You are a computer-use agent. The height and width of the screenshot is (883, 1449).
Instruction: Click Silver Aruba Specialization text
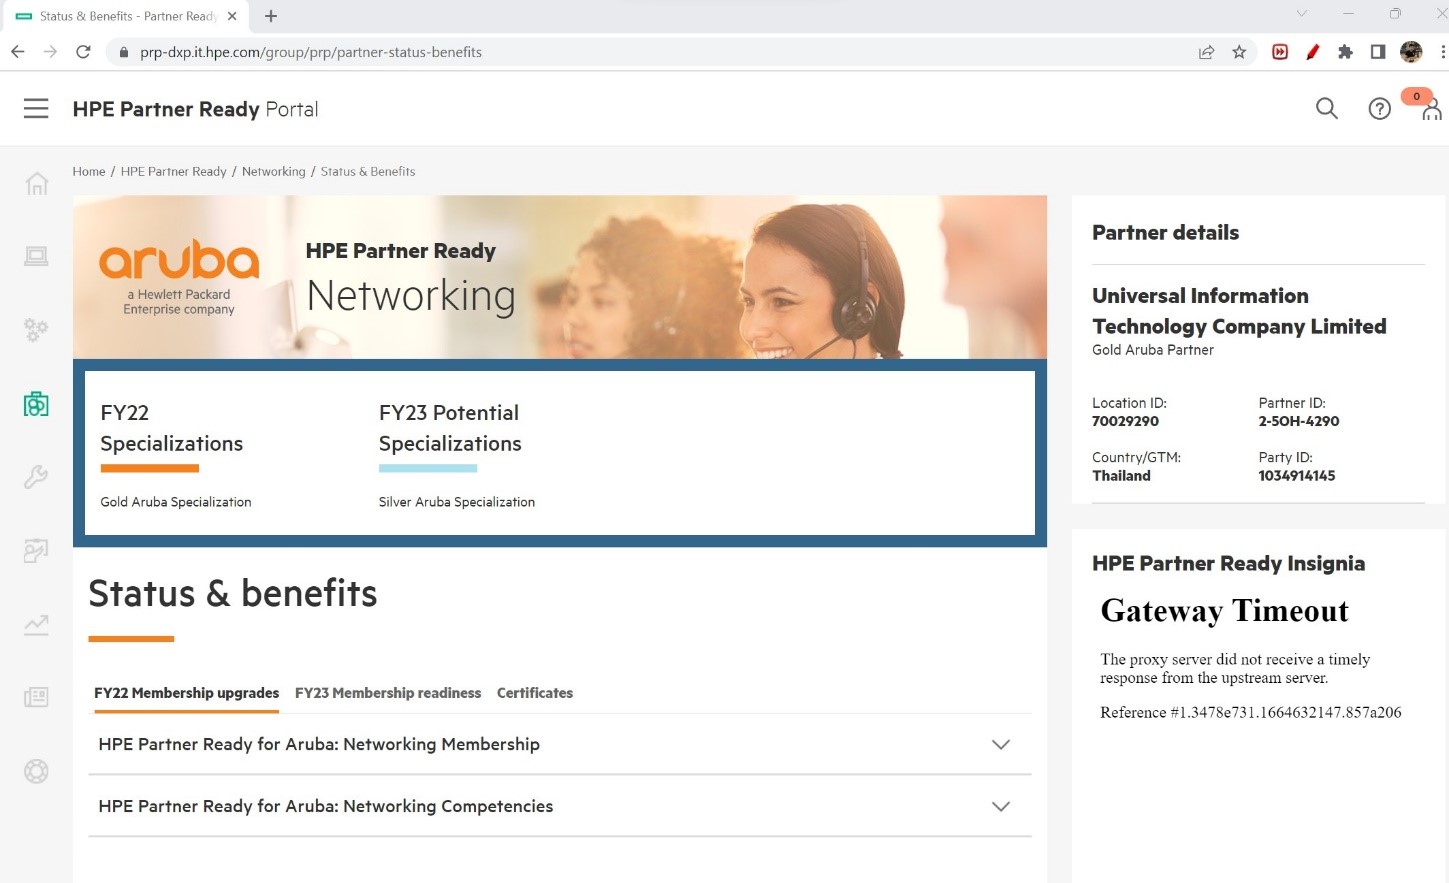457,502
